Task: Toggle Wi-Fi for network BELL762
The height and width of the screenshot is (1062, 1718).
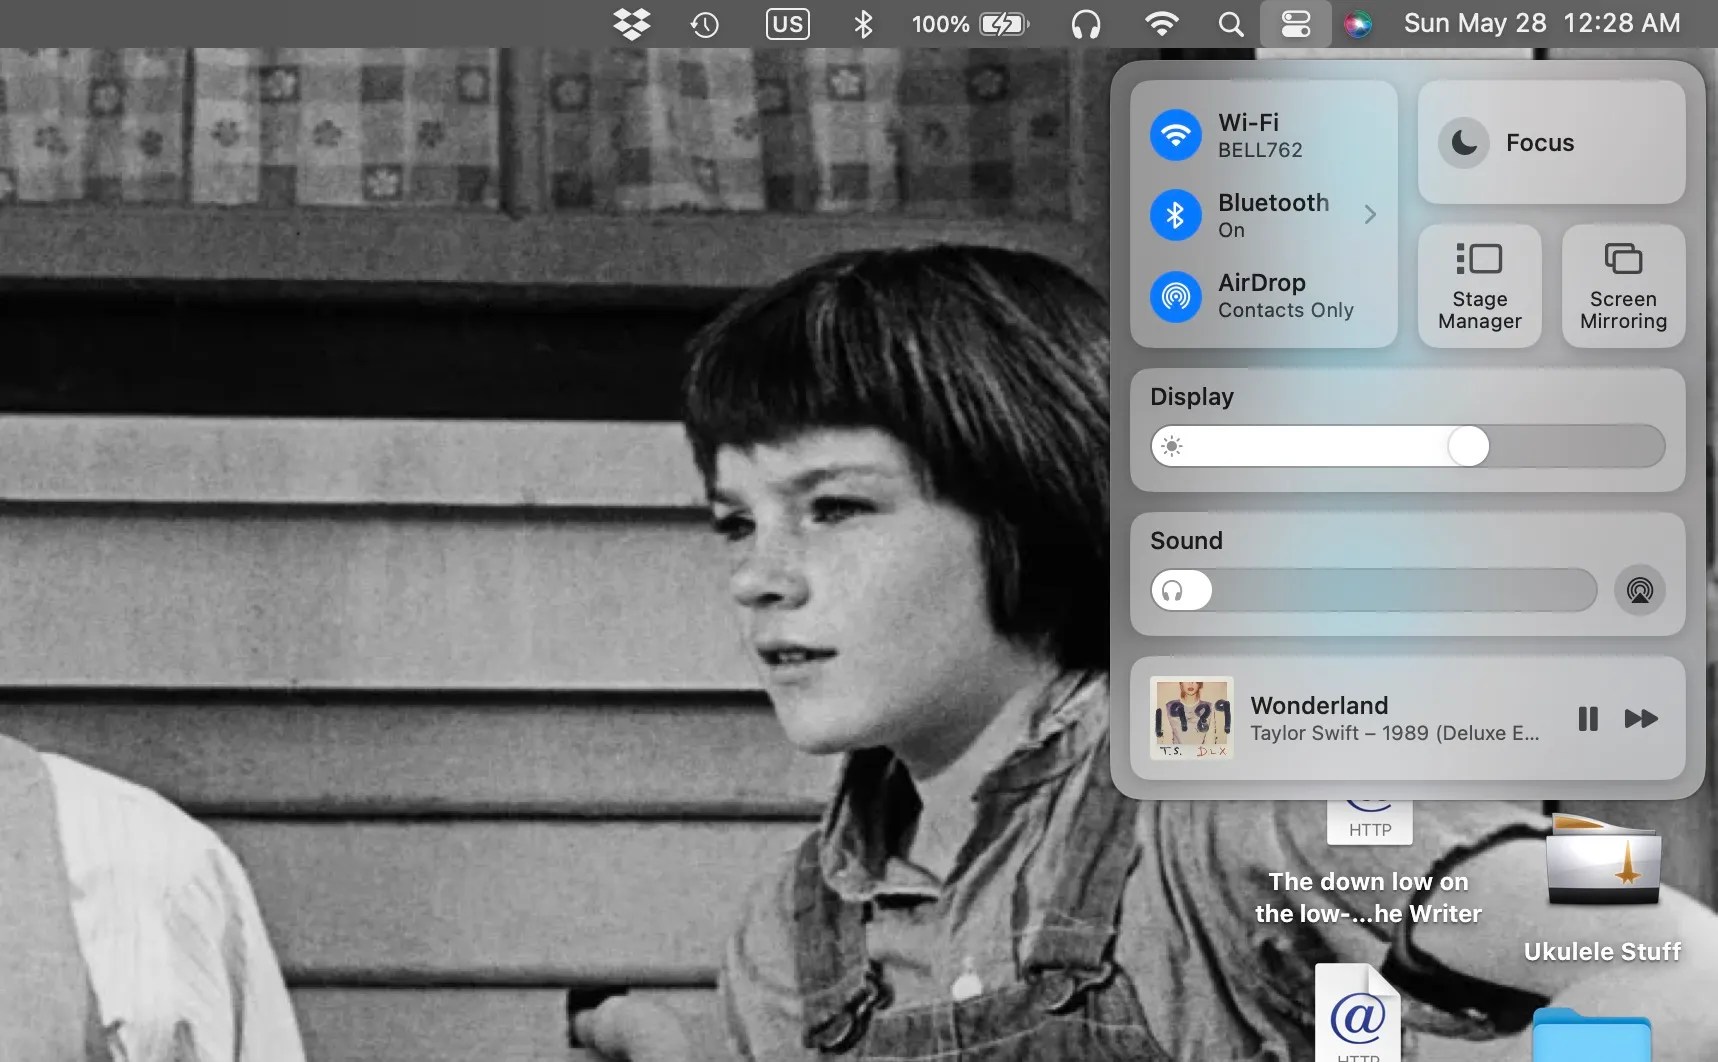Action: tap(1176, 135)
